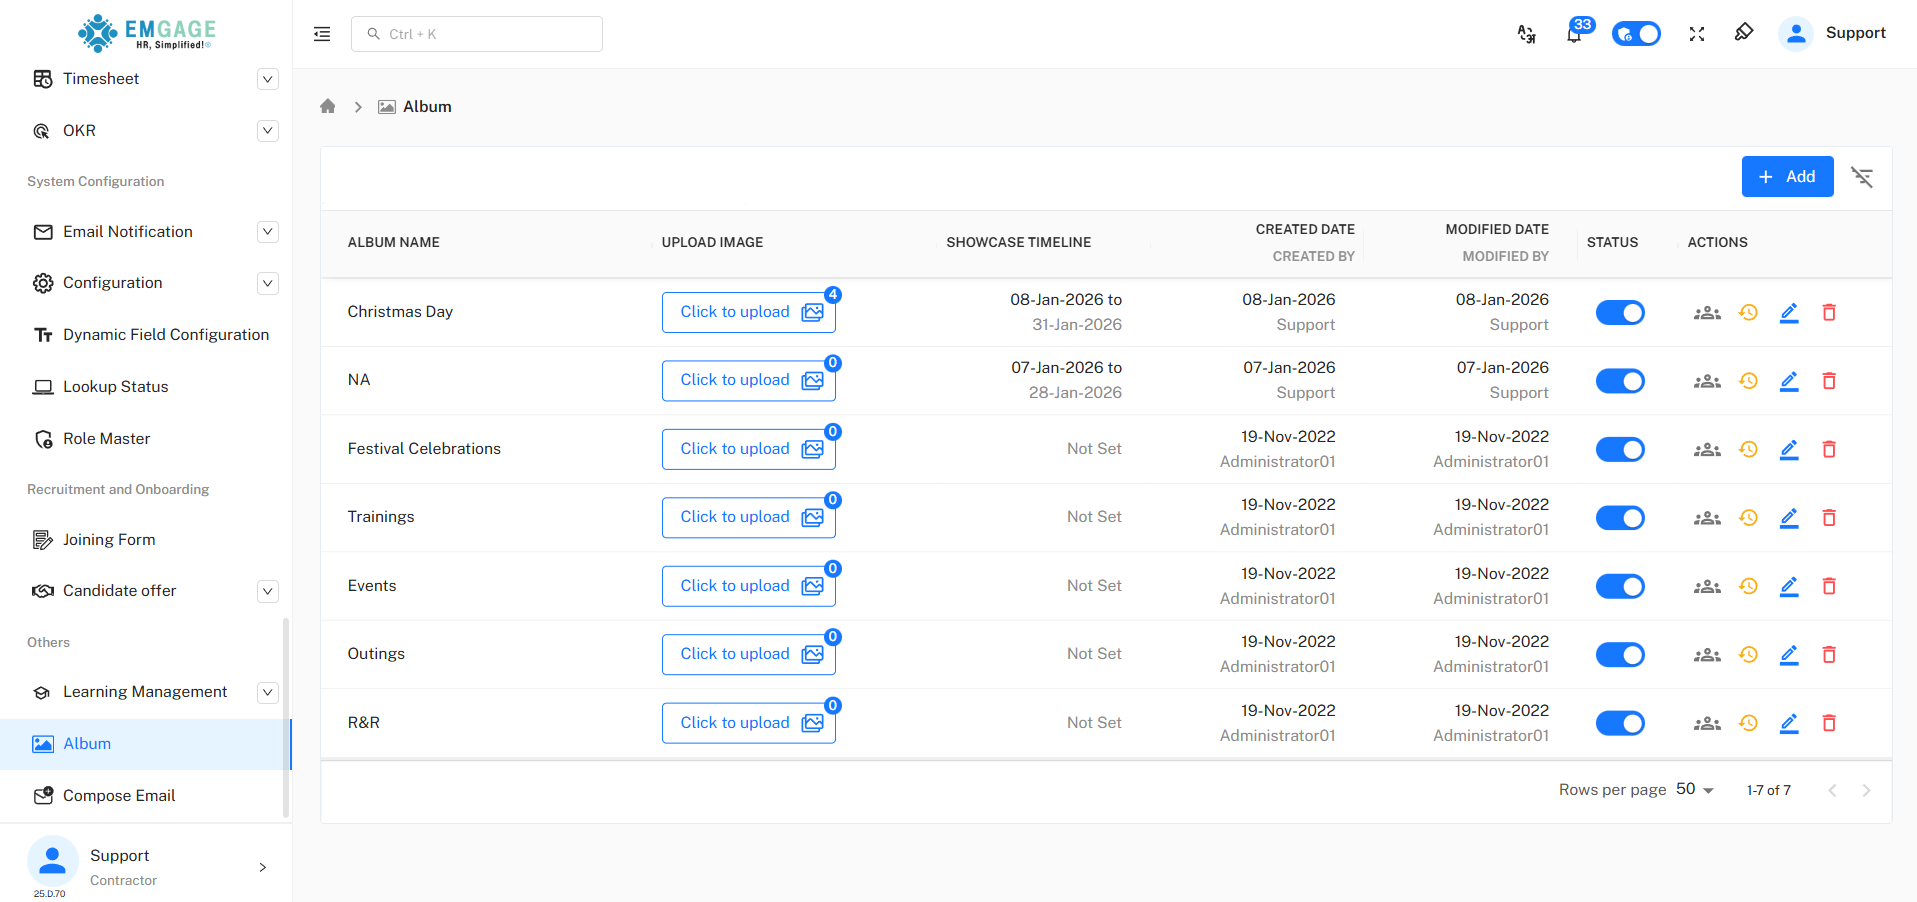The width and height of the screenshot is (1917, 902).
Task: Click the notifications bell icon
Action: coord(1574,35)
